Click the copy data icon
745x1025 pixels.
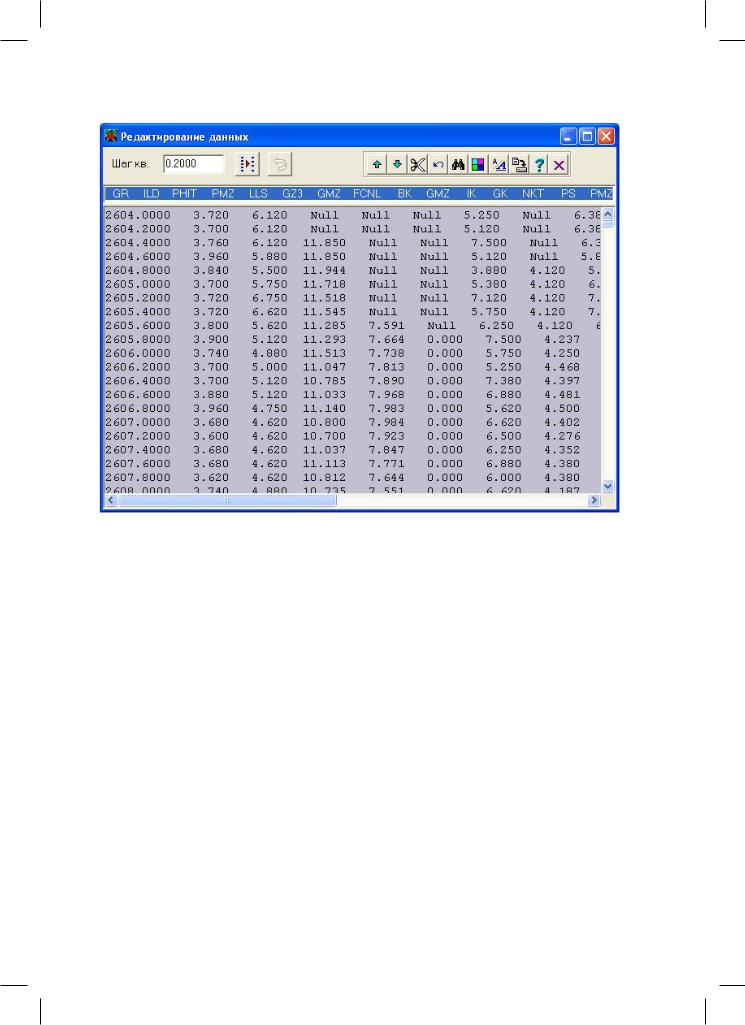(x=519, y=165)
